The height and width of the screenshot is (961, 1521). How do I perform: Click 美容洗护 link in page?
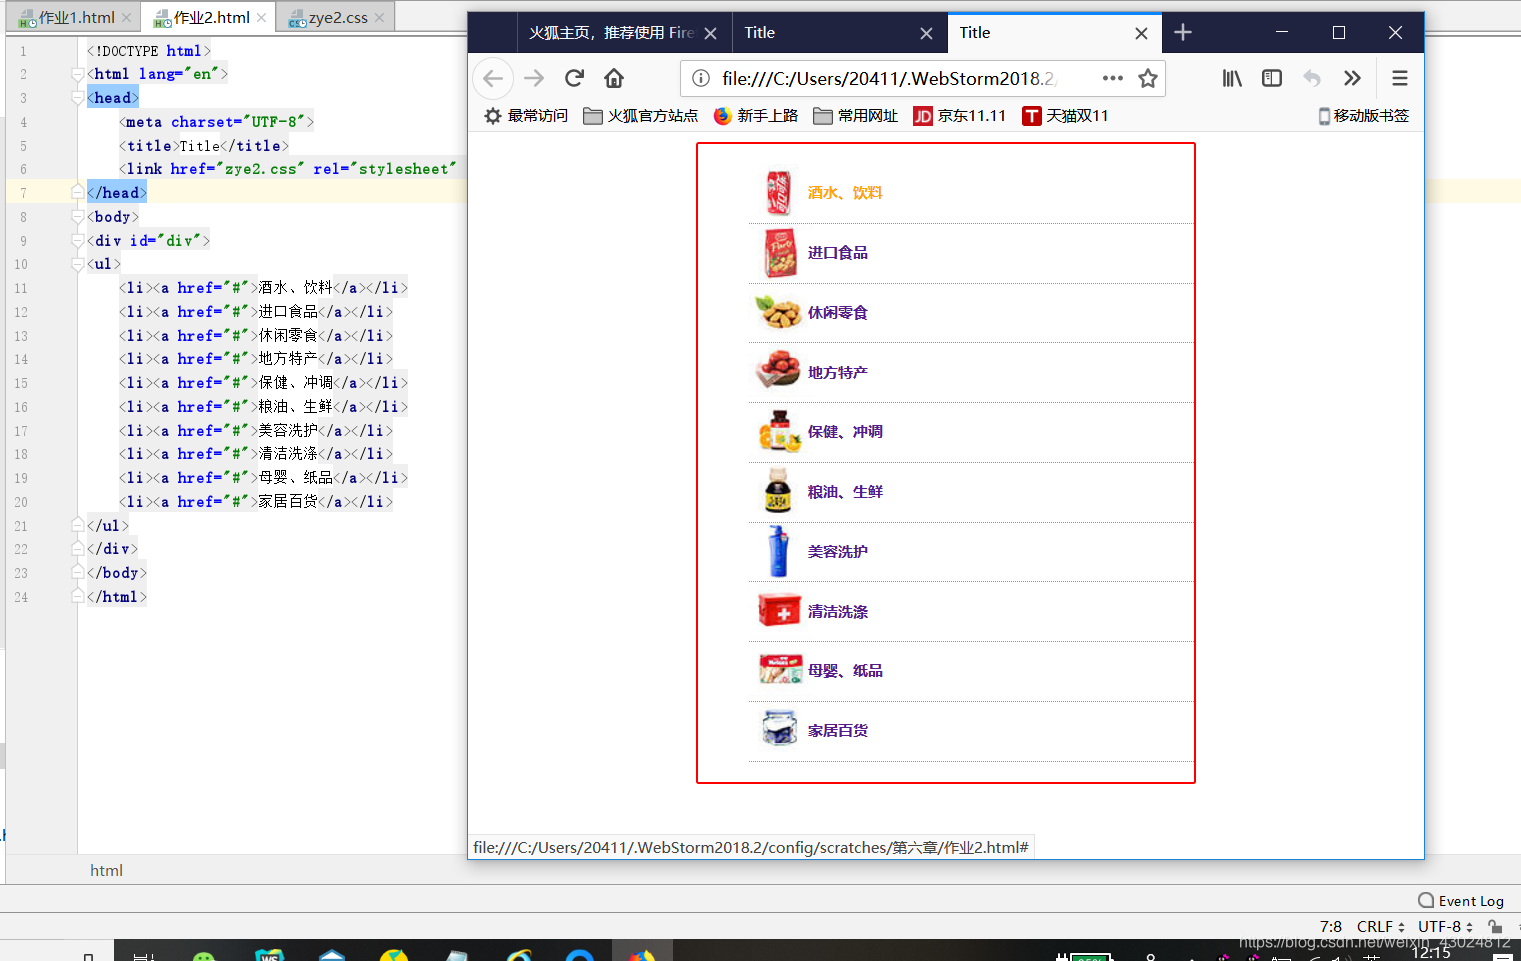click(838, 552)
